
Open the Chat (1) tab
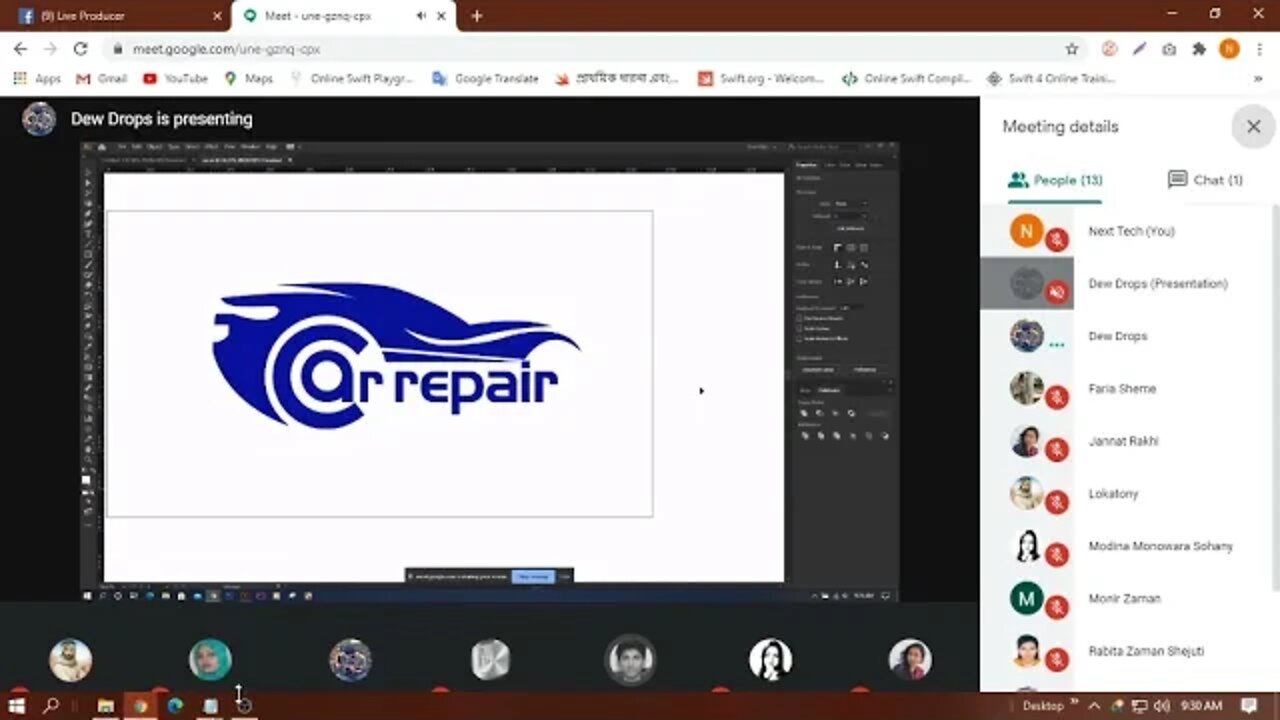point(1205,180)
